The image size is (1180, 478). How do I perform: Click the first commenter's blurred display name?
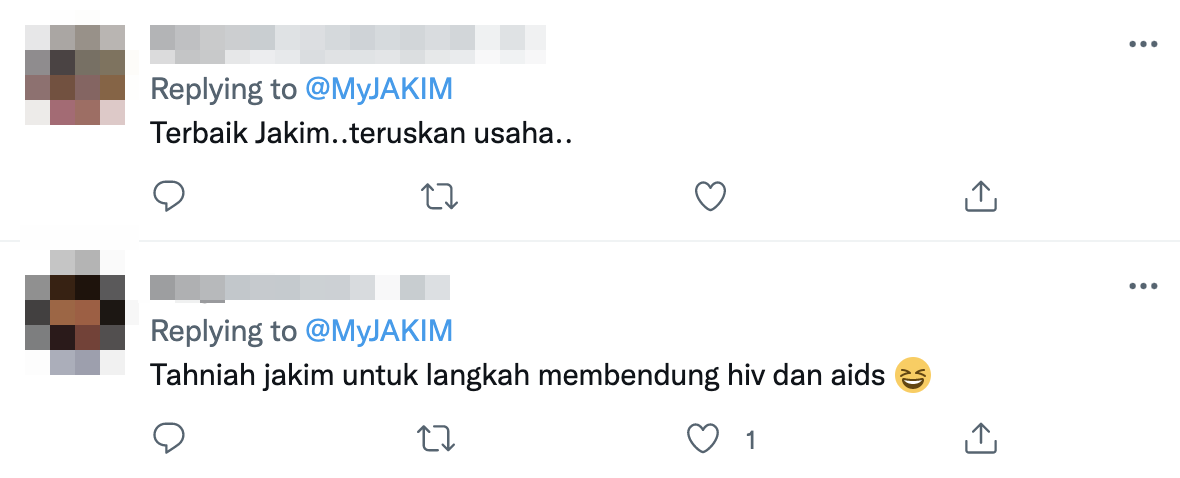pos(348,44)
